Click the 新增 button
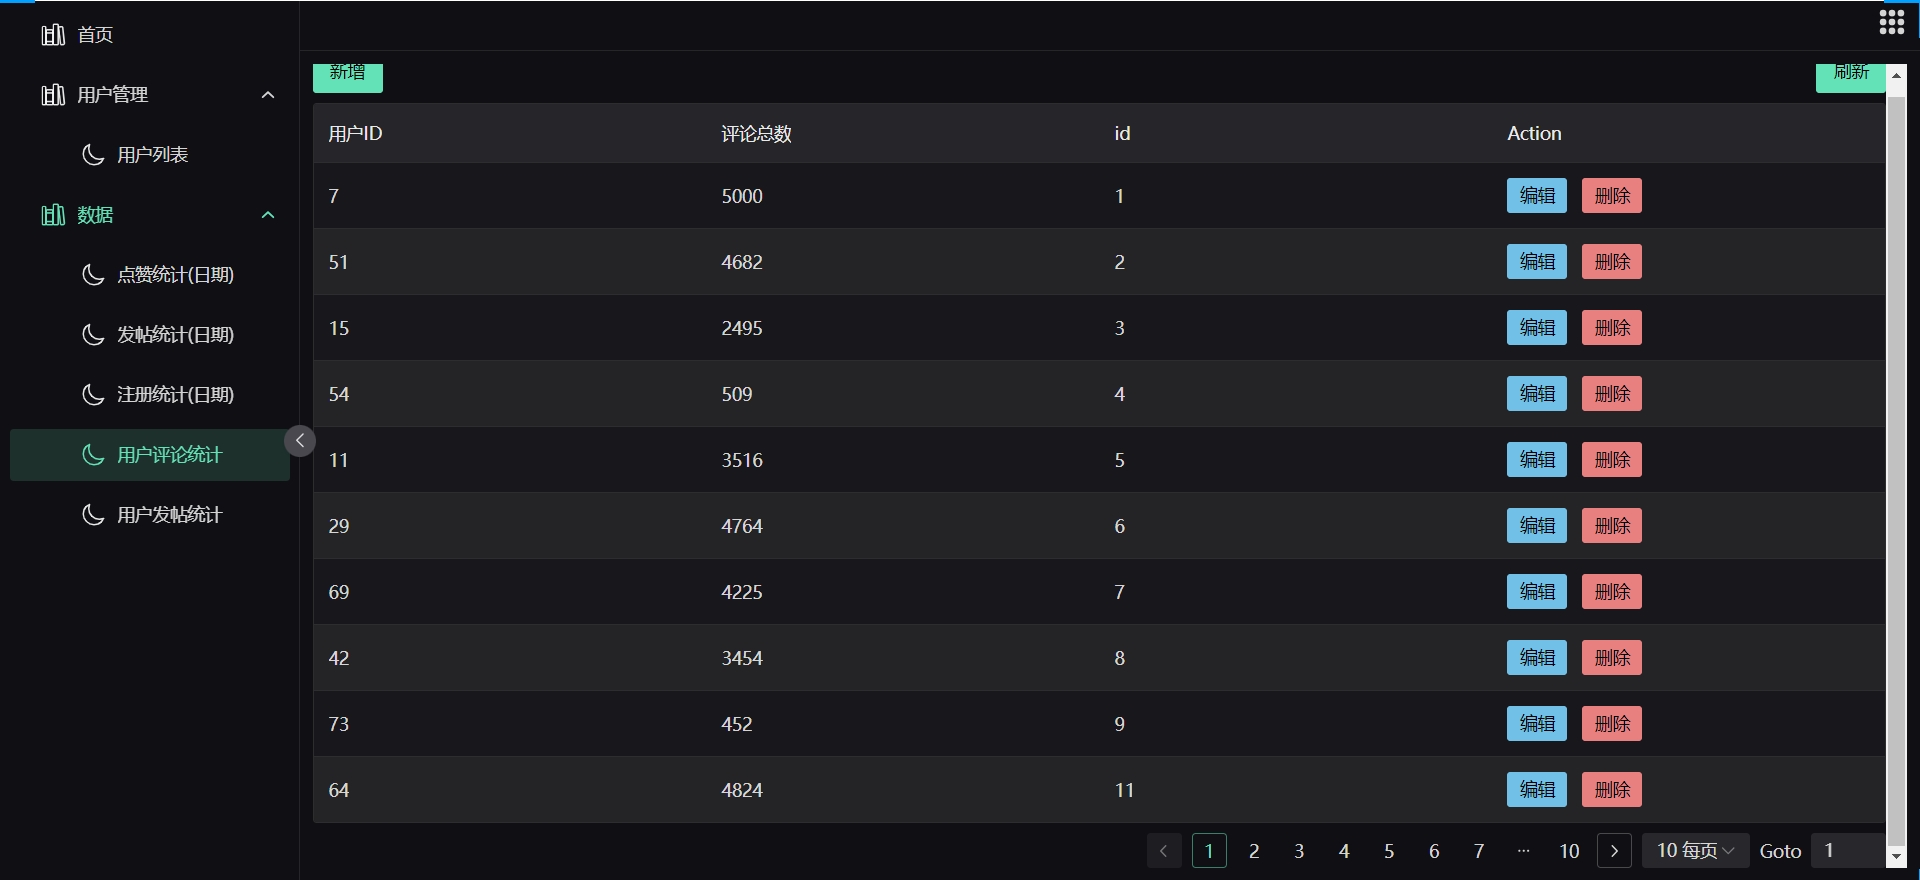Viewport: 1920px width, 880px height. [348, 76]
